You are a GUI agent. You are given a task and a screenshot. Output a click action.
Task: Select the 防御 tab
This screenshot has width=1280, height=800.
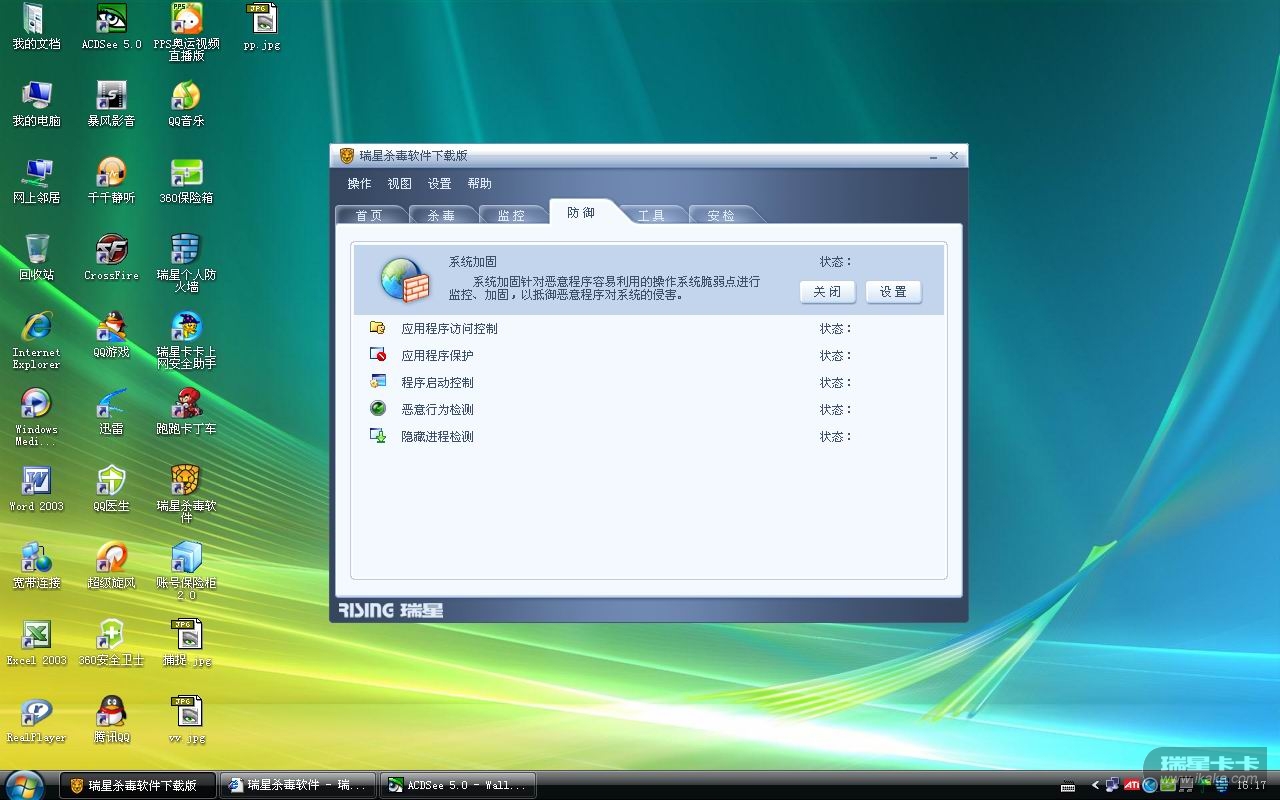581,212
